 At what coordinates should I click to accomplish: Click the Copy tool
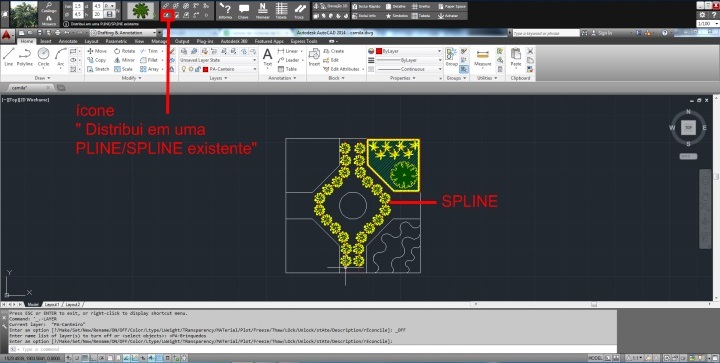tap(97, 60)
